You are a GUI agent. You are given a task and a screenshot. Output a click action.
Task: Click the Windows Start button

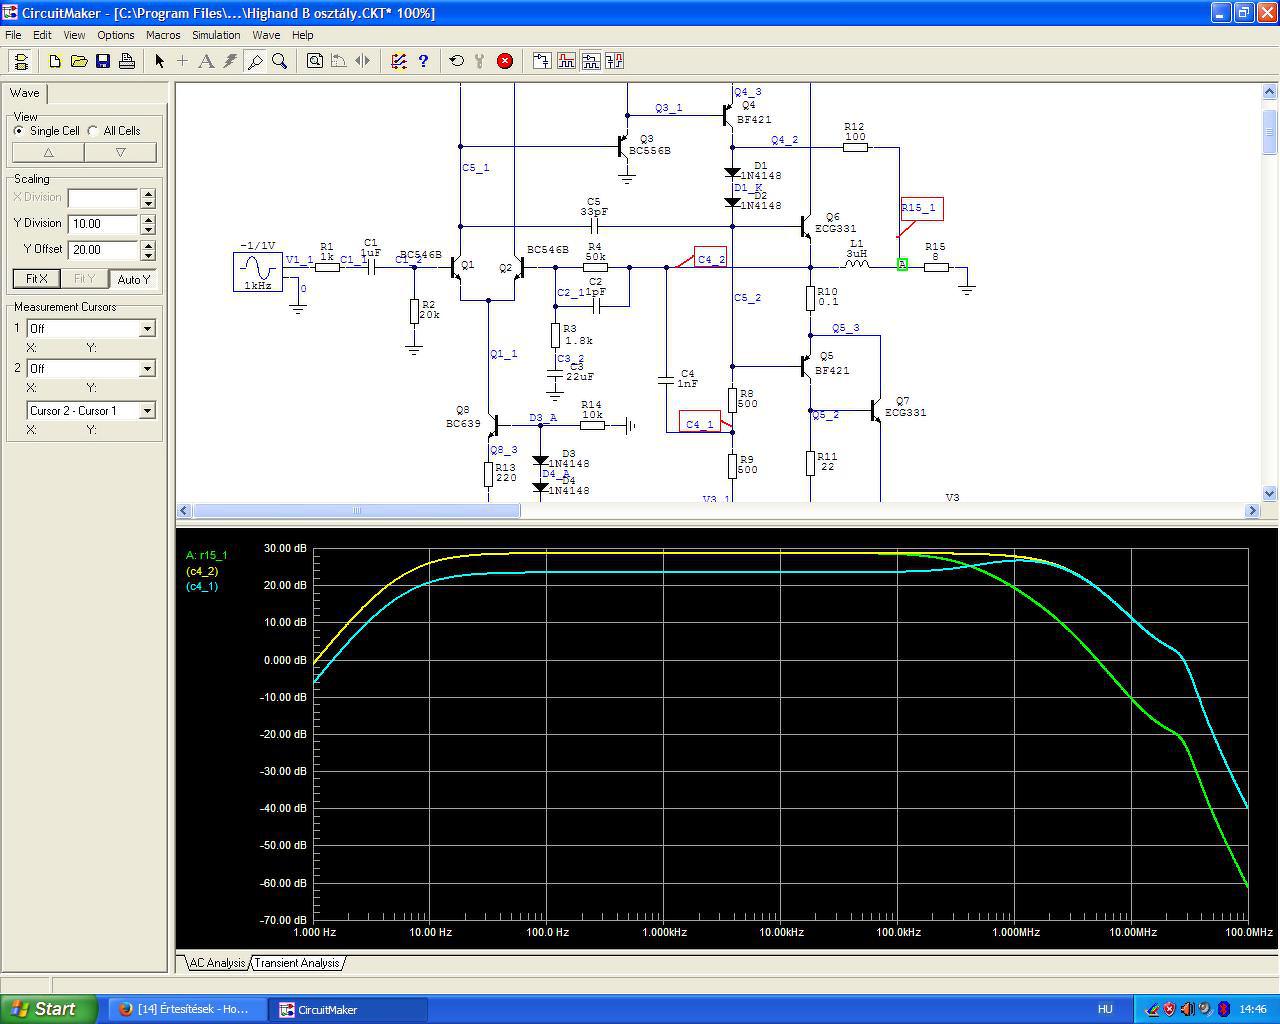click(48, 1009)
